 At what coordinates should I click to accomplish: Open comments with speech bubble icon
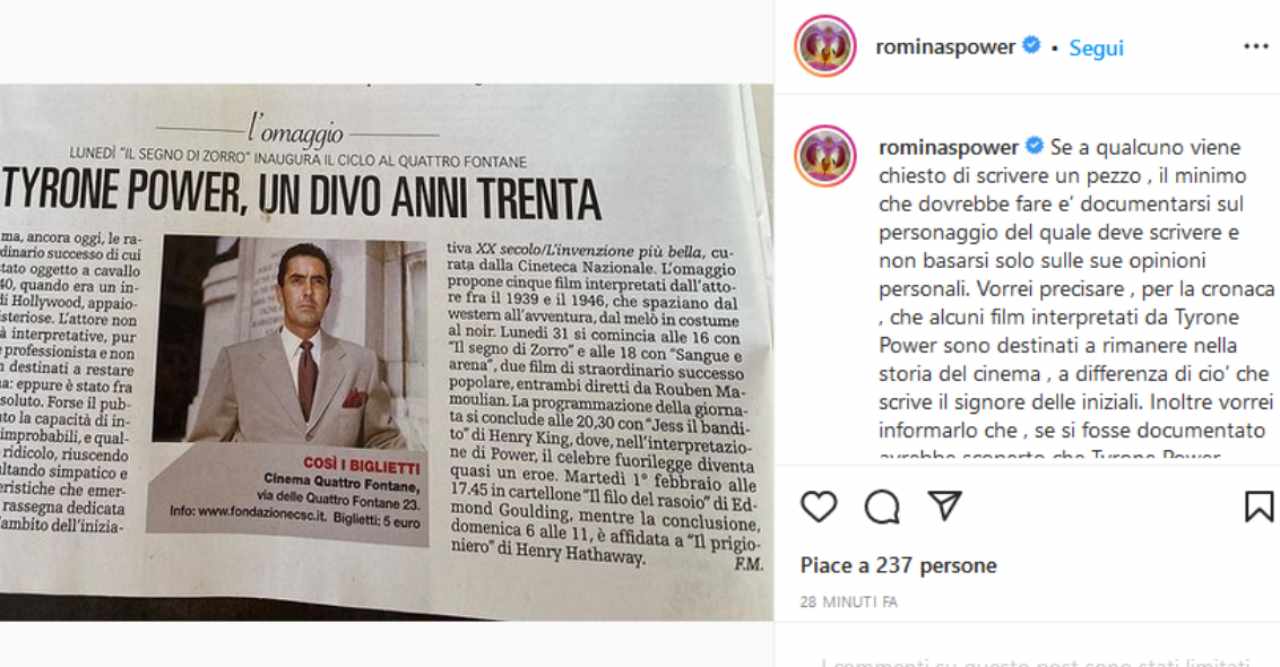[x=882, y=507]
